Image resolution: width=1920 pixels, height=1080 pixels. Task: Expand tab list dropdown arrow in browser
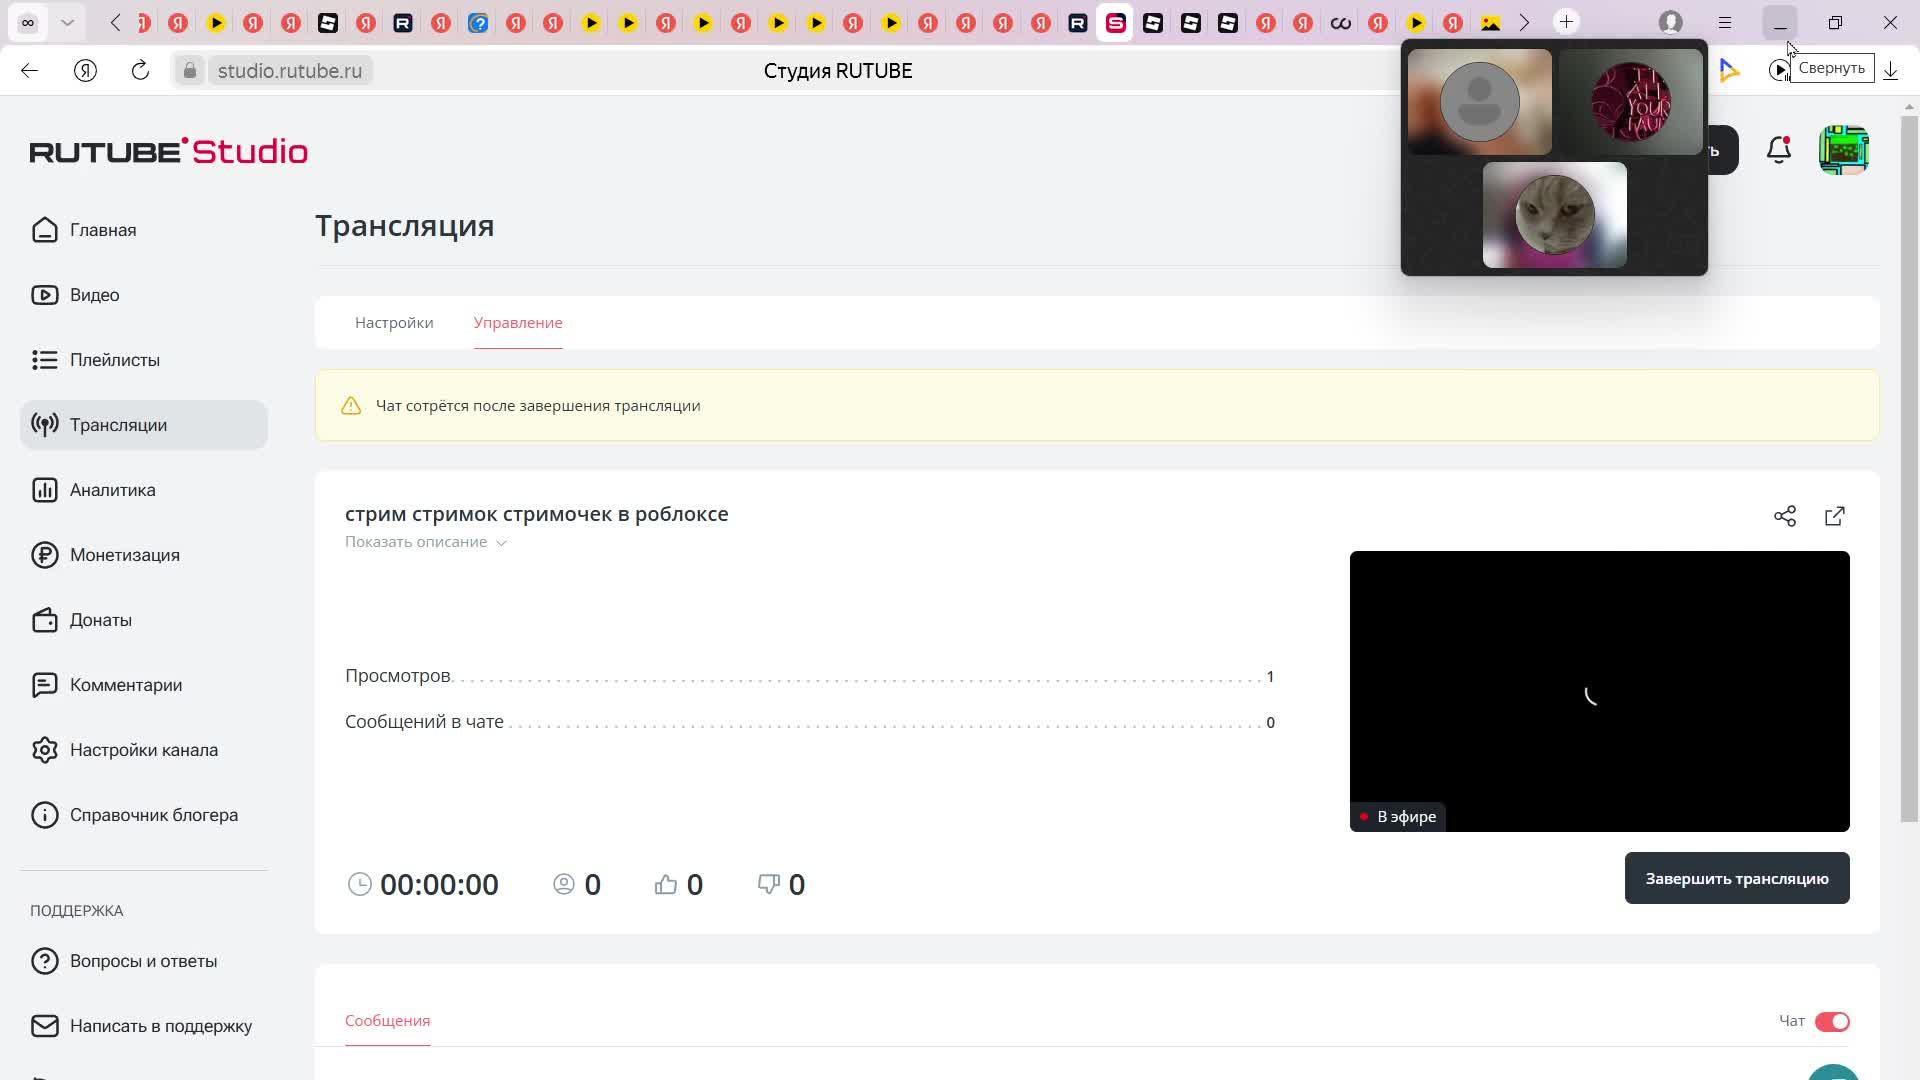click(x=67, y=22)
